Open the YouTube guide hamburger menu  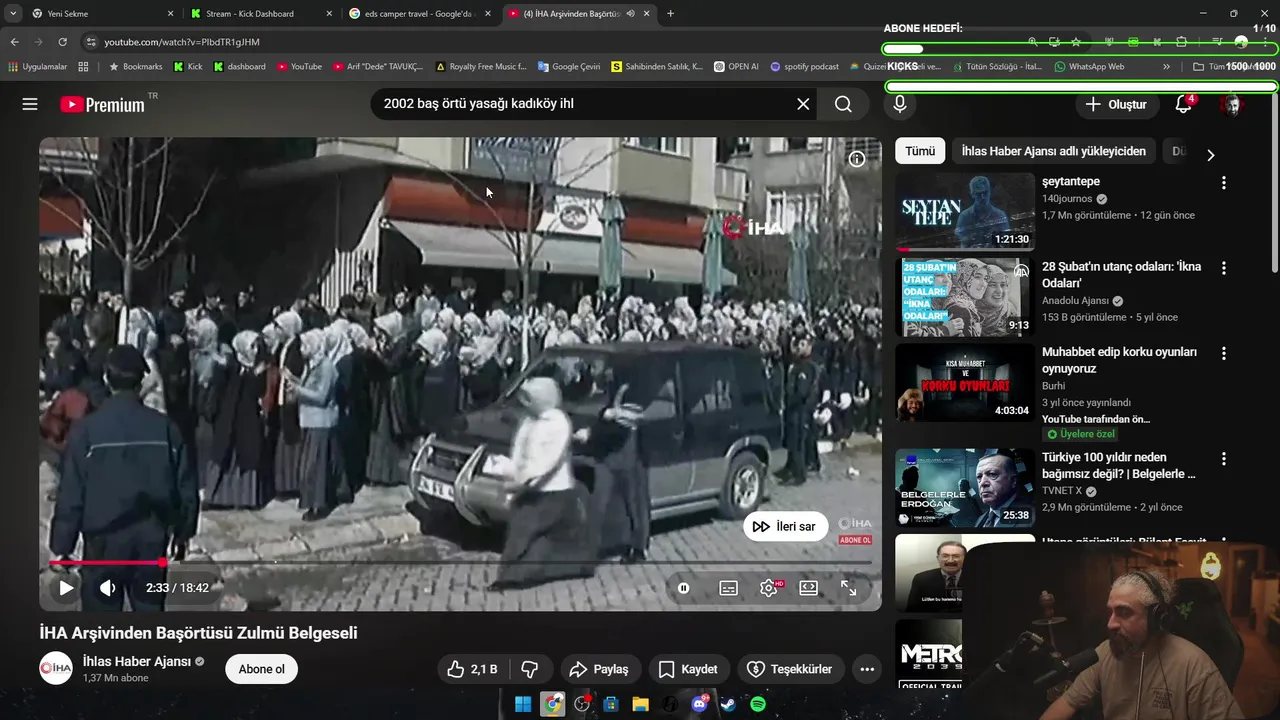30,104
